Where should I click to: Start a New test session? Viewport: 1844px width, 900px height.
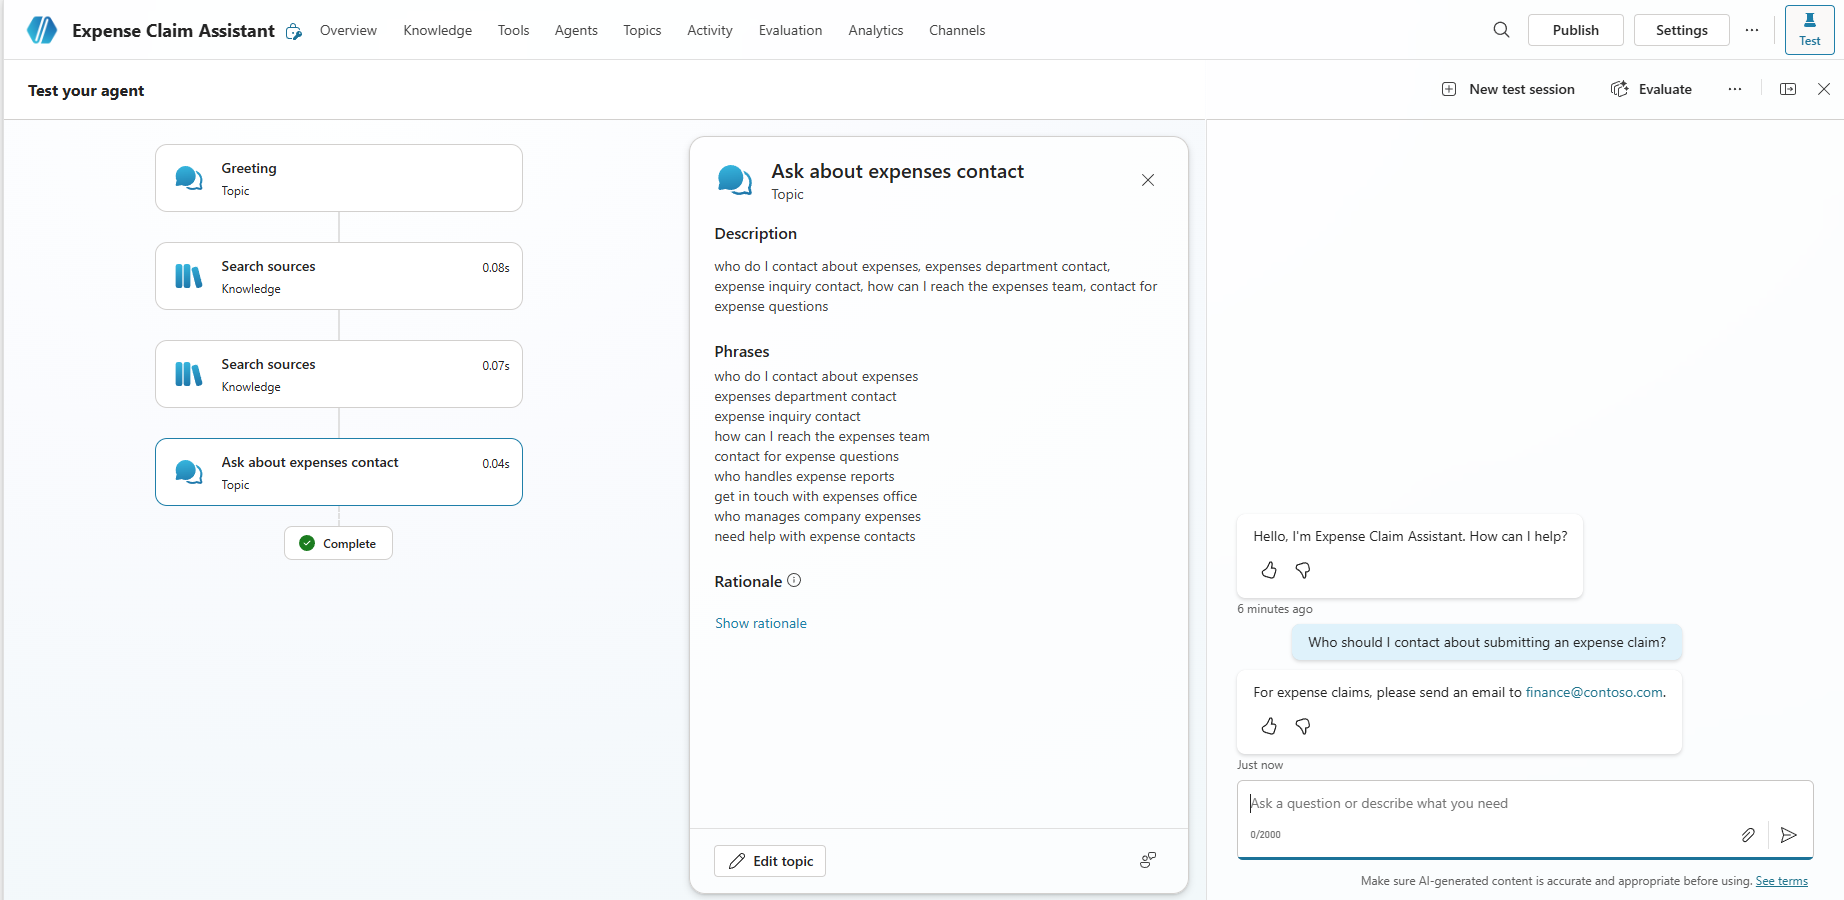1508,89
